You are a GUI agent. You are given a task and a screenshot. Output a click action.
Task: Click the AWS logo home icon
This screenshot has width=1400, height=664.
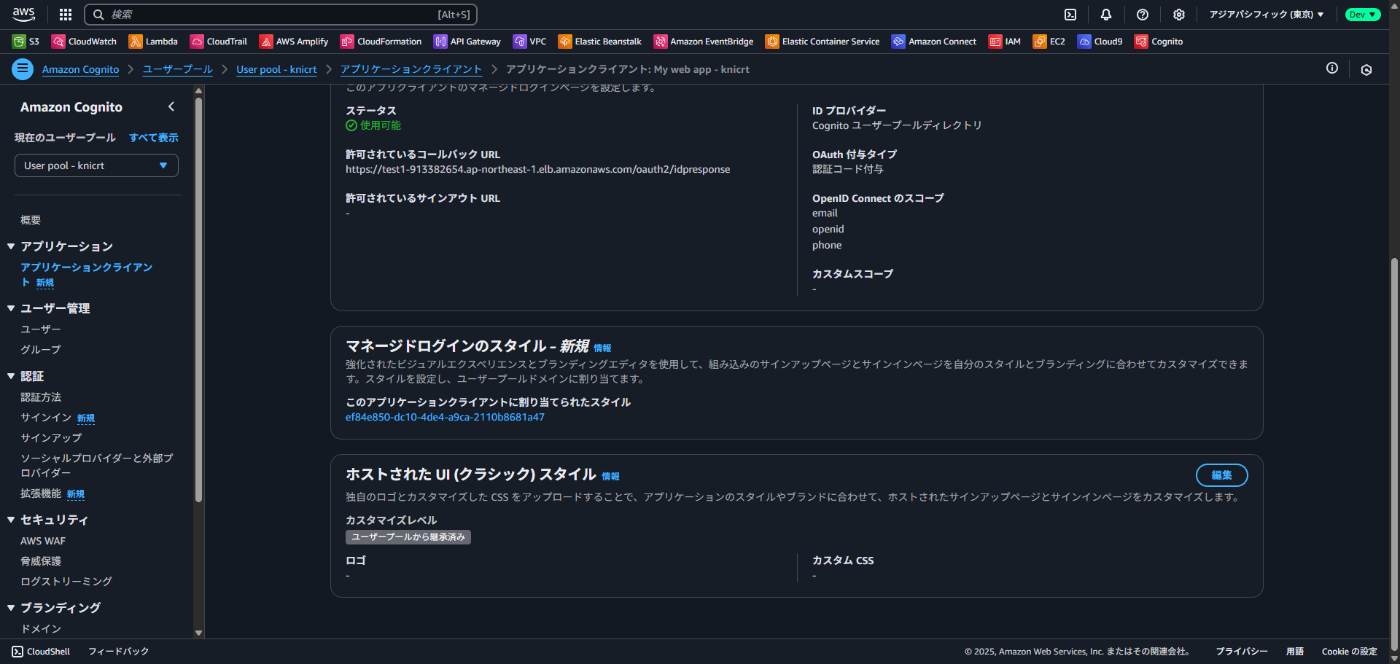click(24, 14)
